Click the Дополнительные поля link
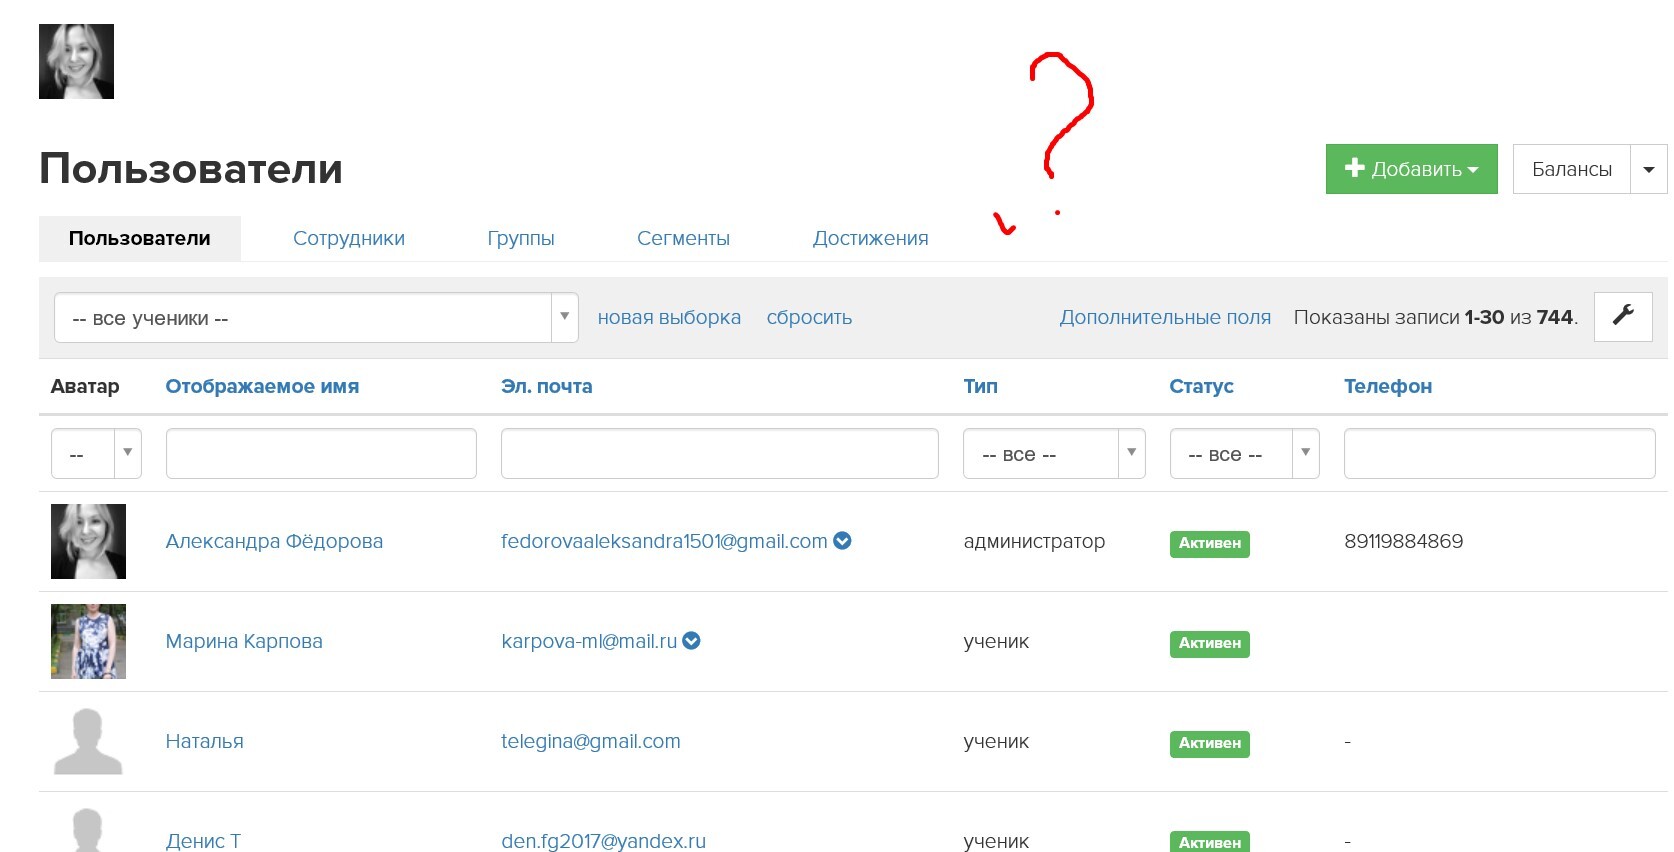 1165,317
